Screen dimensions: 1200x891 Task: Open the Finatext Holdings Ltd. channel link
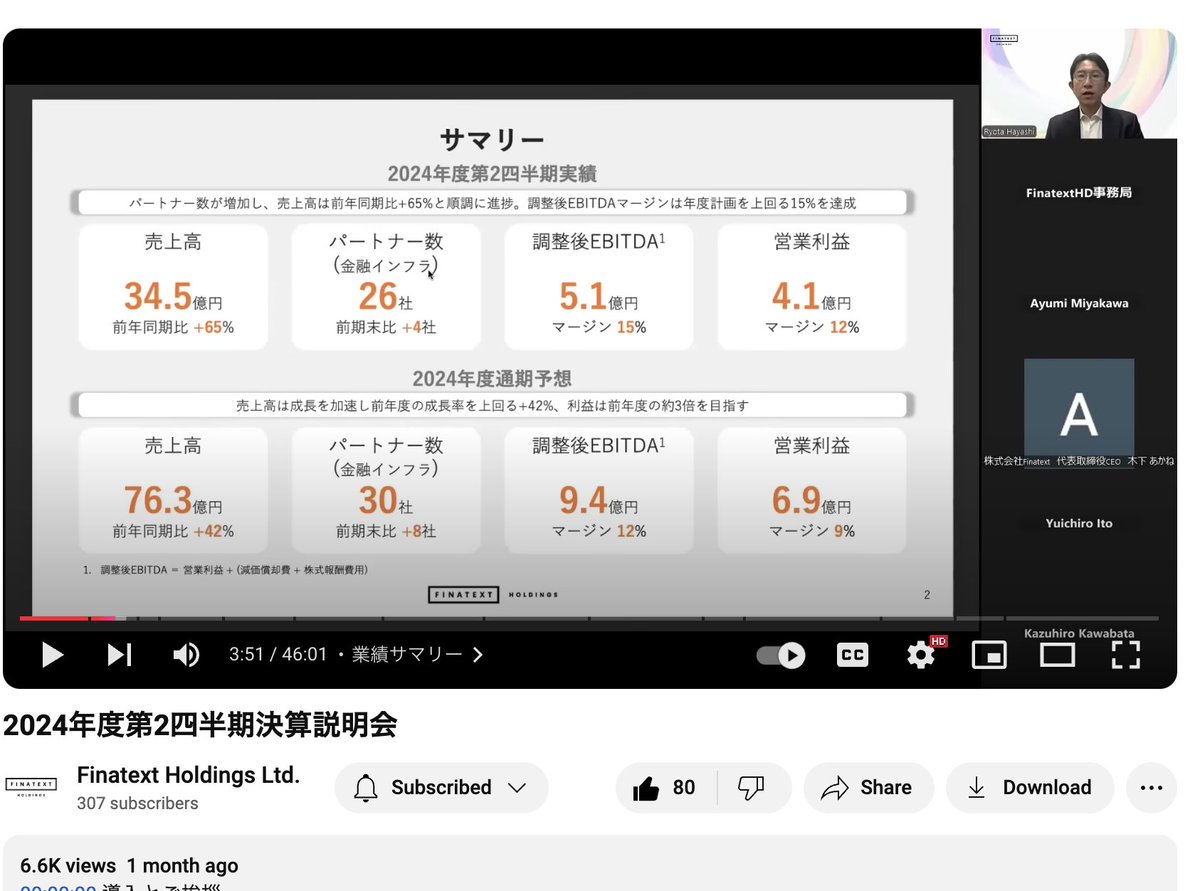tap(188, 776)
